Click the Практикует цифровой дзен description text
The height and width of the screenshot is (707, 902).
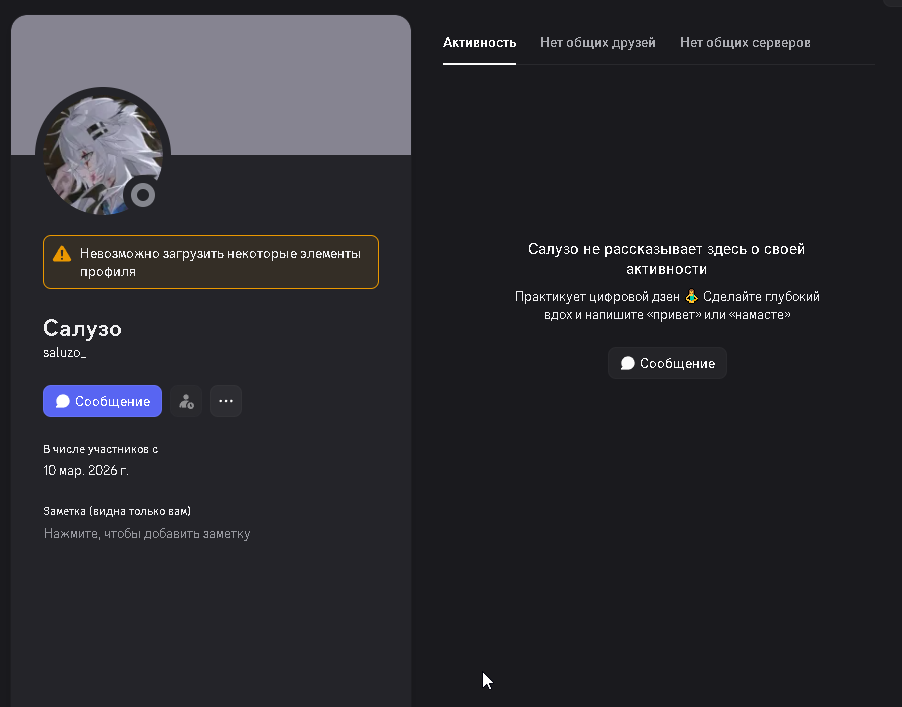(x=667, y=305)
